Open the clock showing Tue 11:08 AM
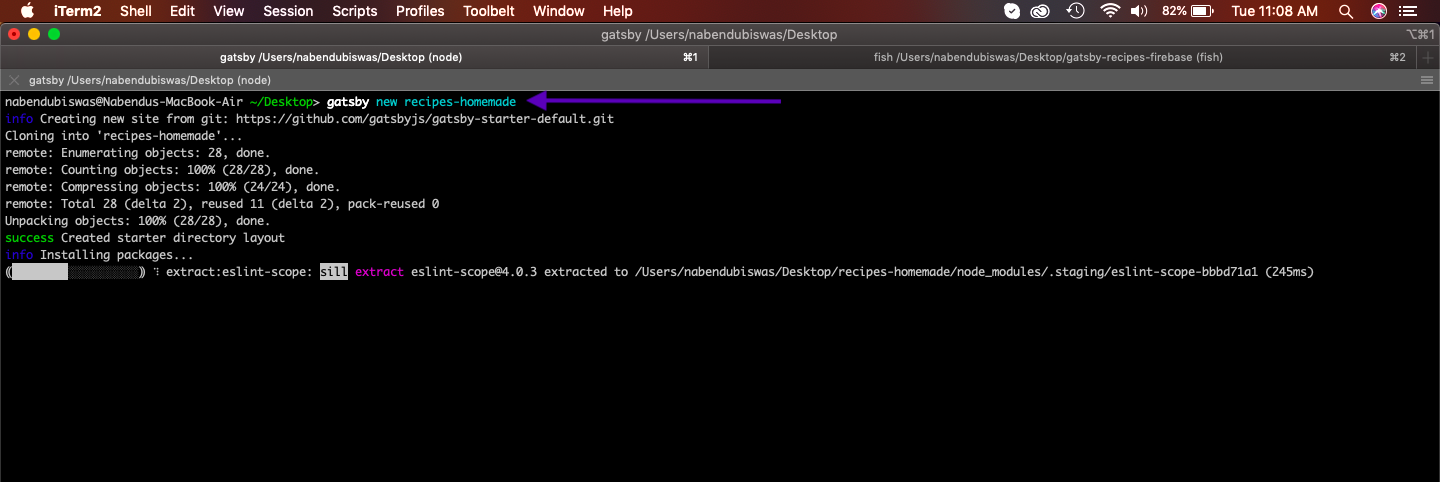The image size is (1440, 482). [1275, 11]
